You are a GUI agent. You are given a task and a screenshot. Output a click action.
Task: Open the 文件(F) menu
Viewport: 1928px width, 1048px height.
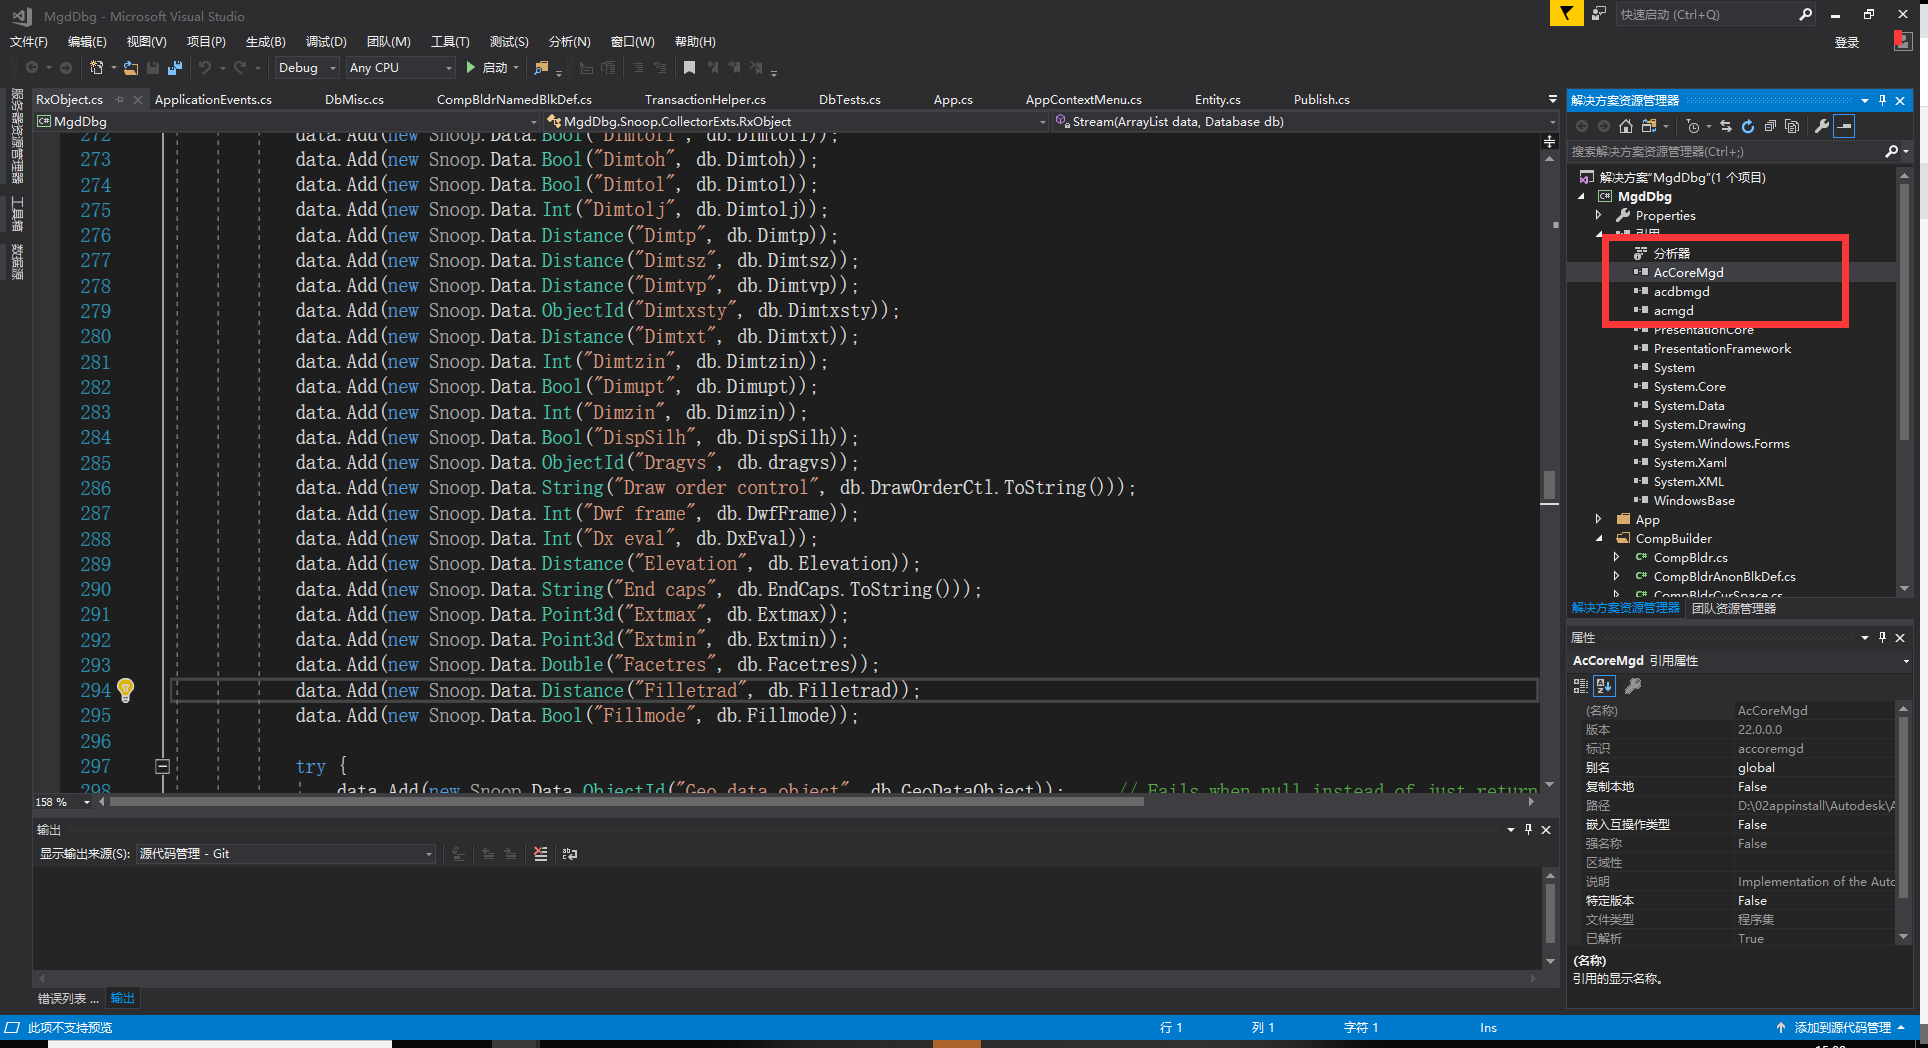[x=29, y=41]
